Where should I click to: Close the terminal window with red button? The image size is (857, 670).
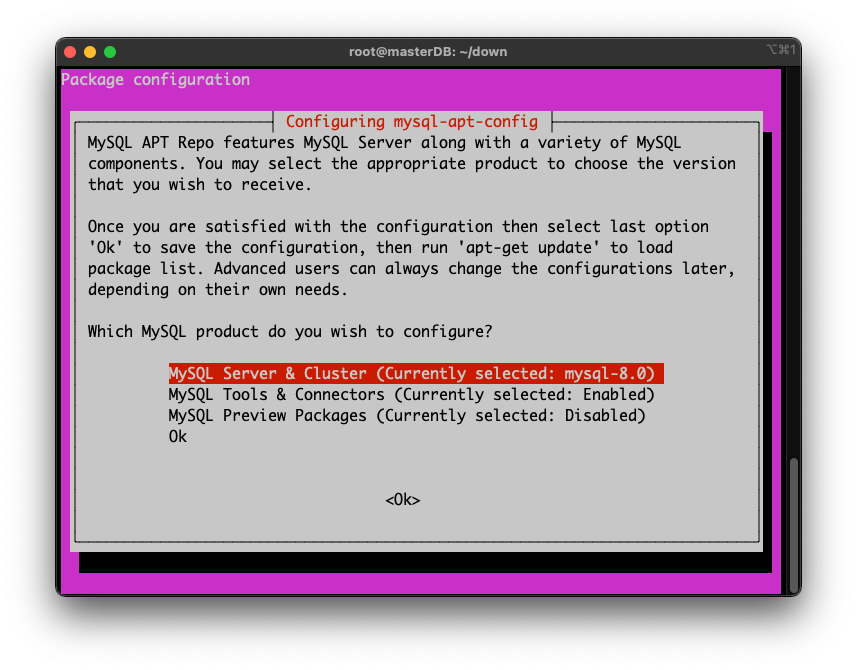click(x=70, y=52)
